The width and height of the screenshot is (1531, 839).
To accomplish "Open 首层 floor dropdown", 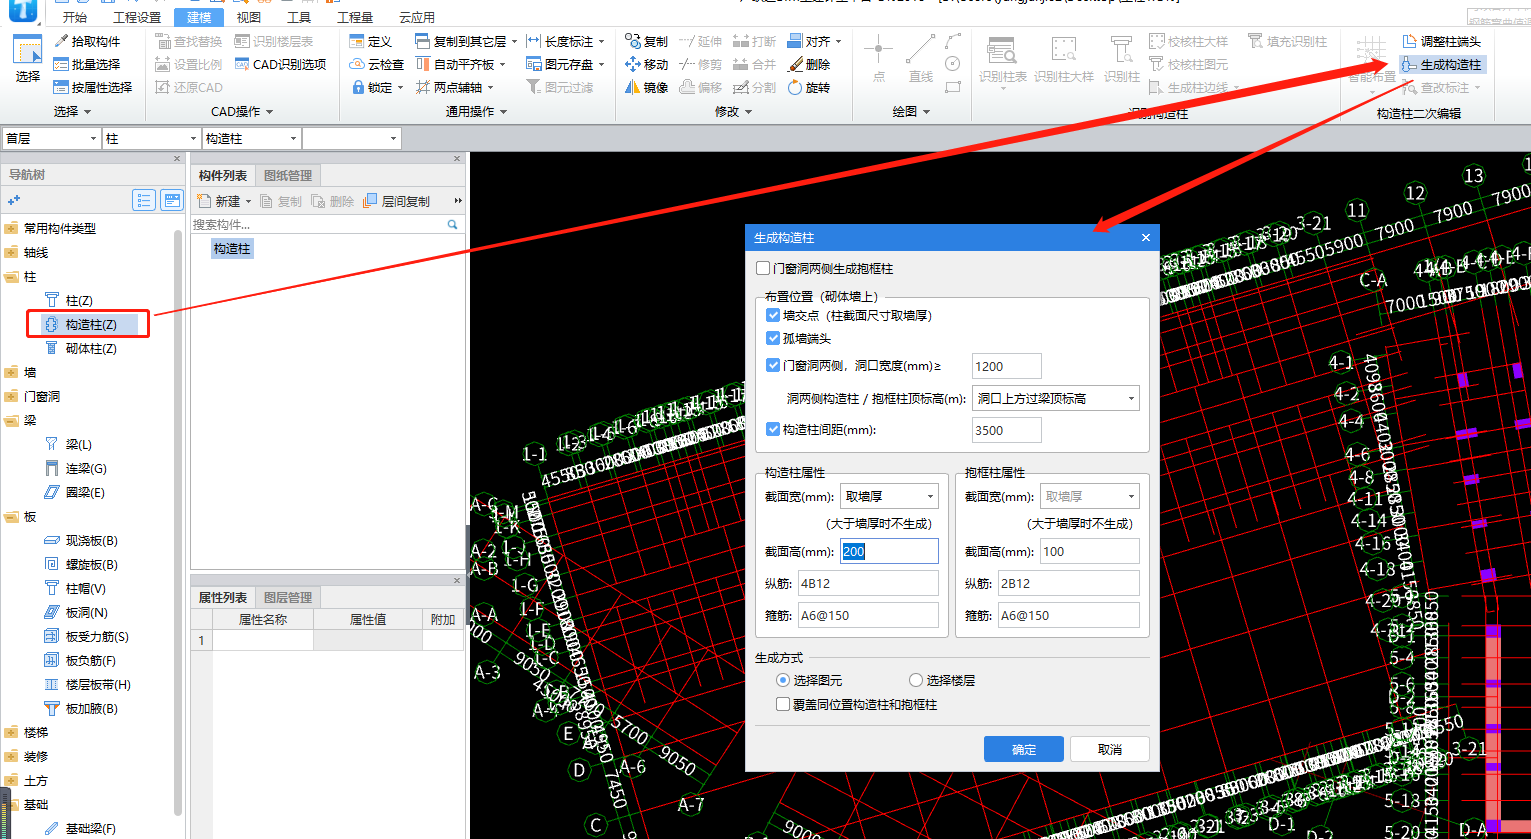I will [x=51, y=138].
